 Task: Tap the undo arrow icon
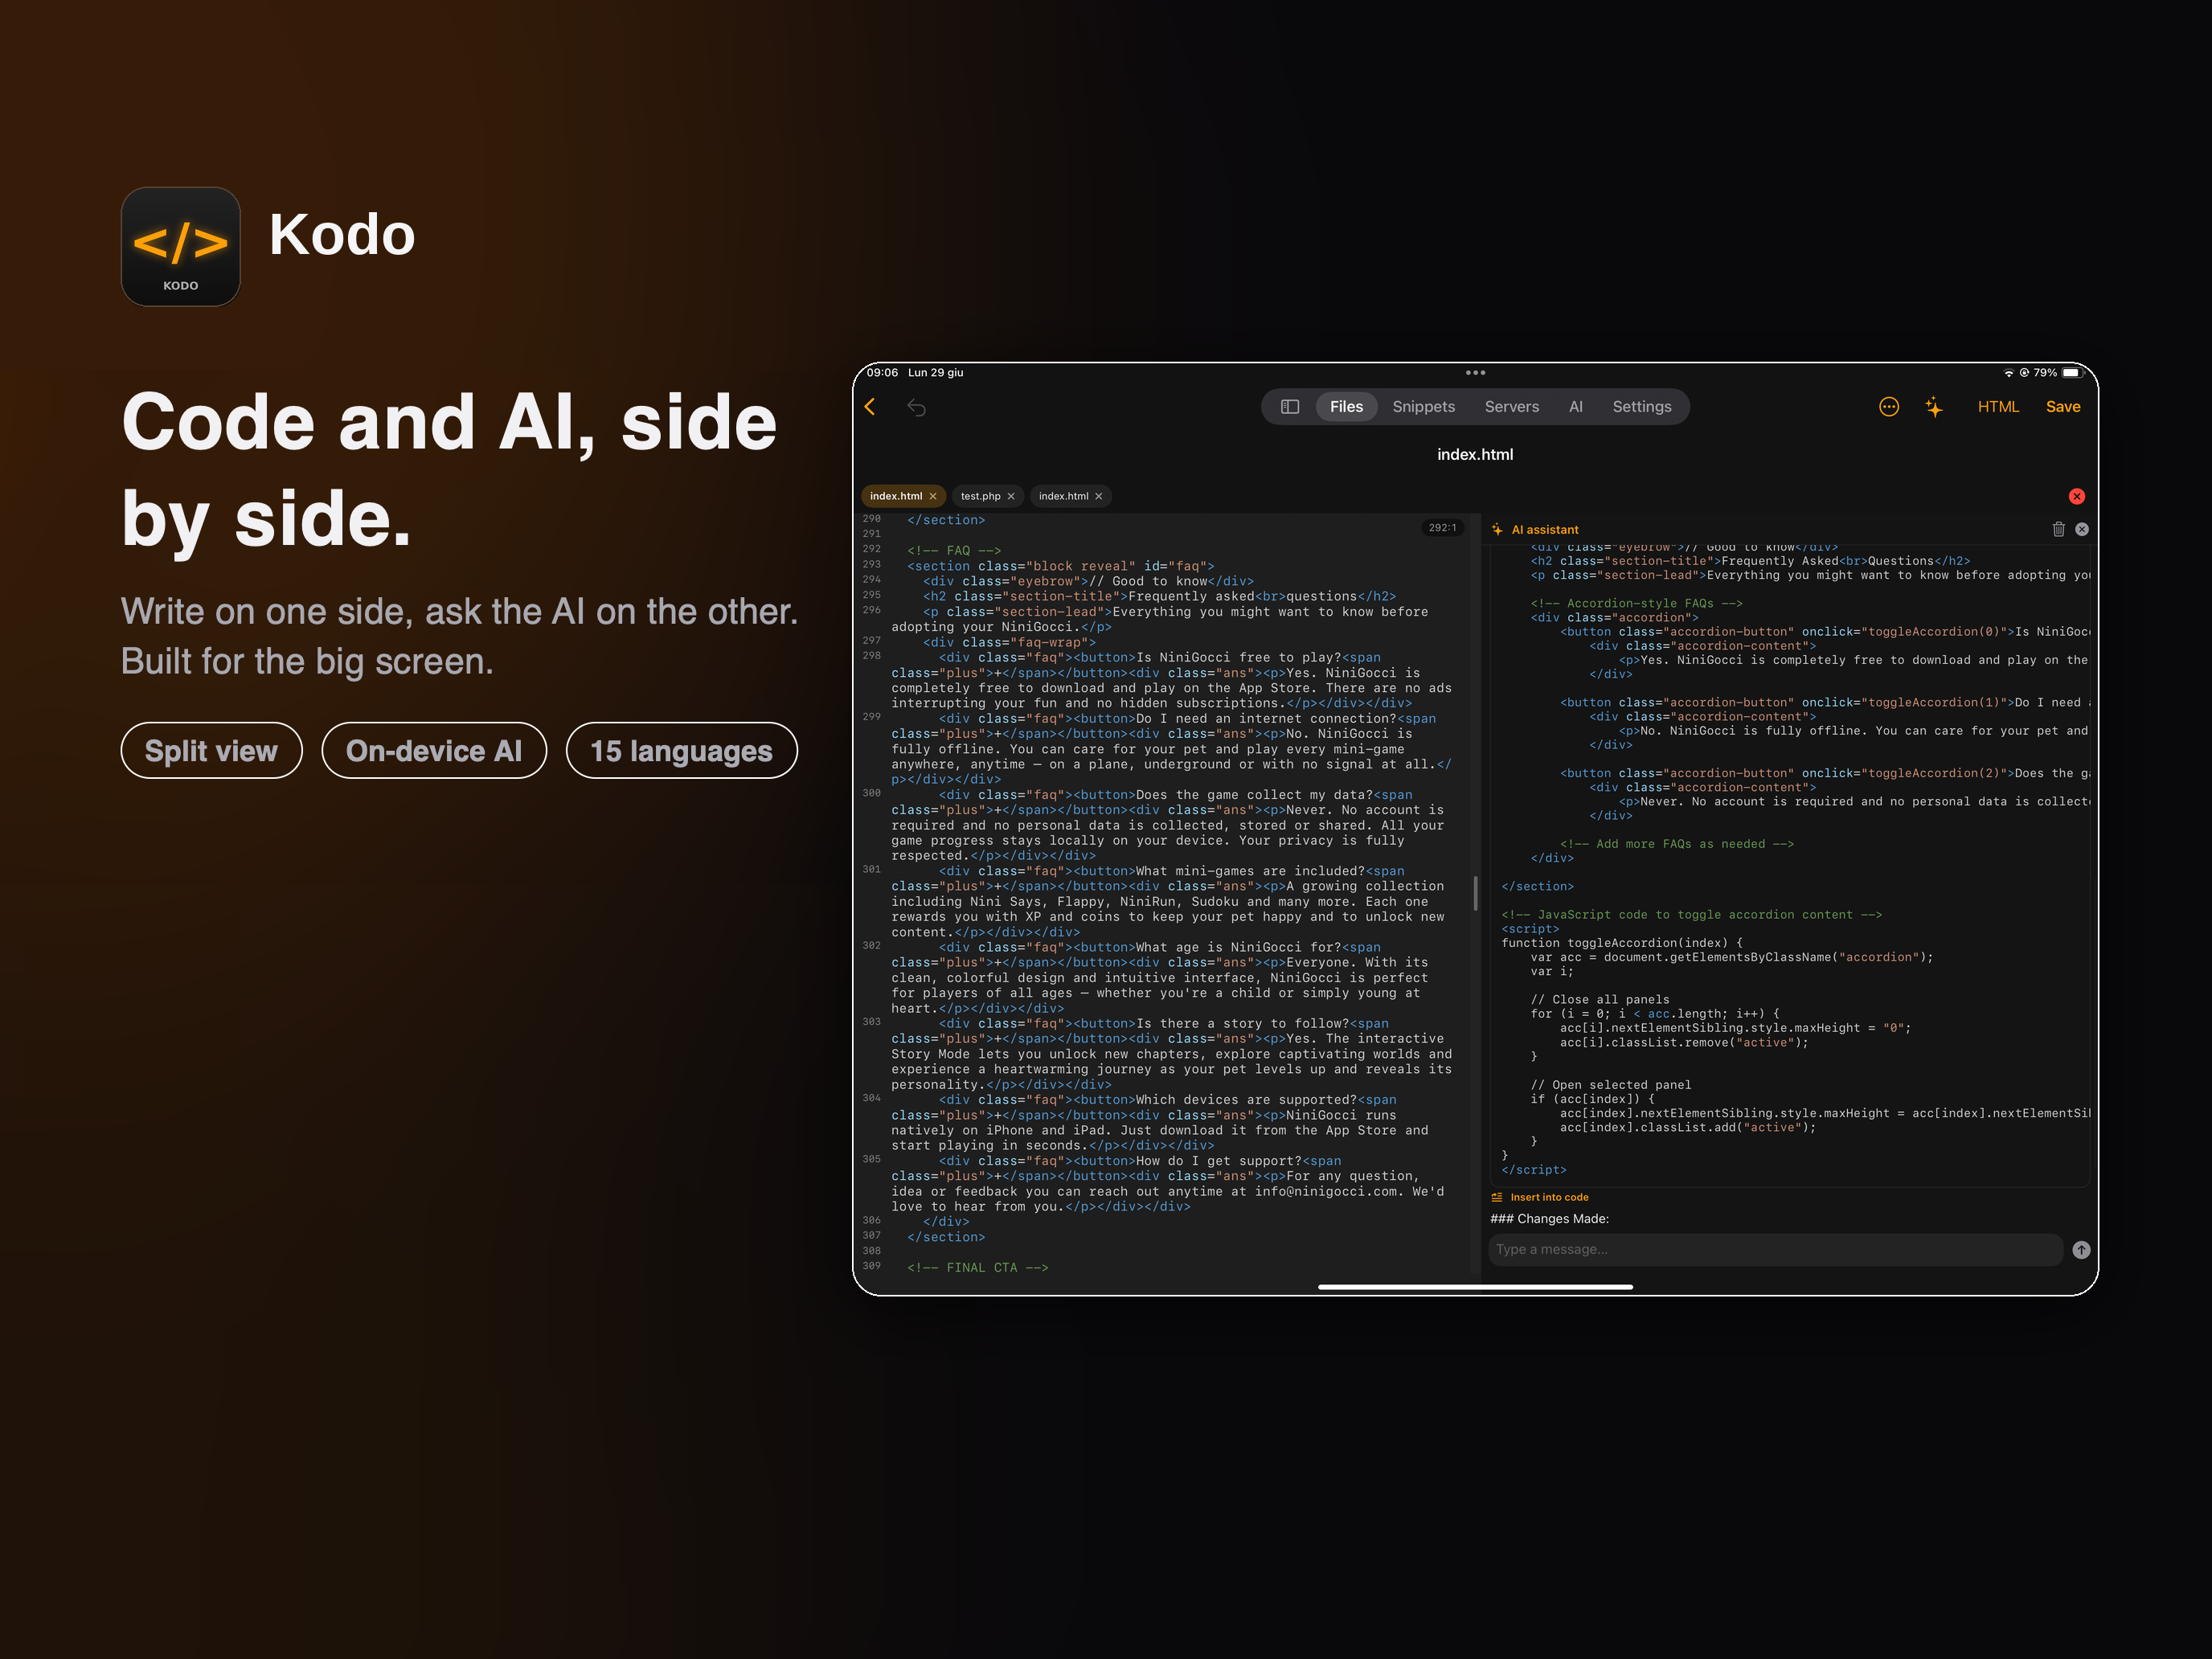click(x=916, y=407)
